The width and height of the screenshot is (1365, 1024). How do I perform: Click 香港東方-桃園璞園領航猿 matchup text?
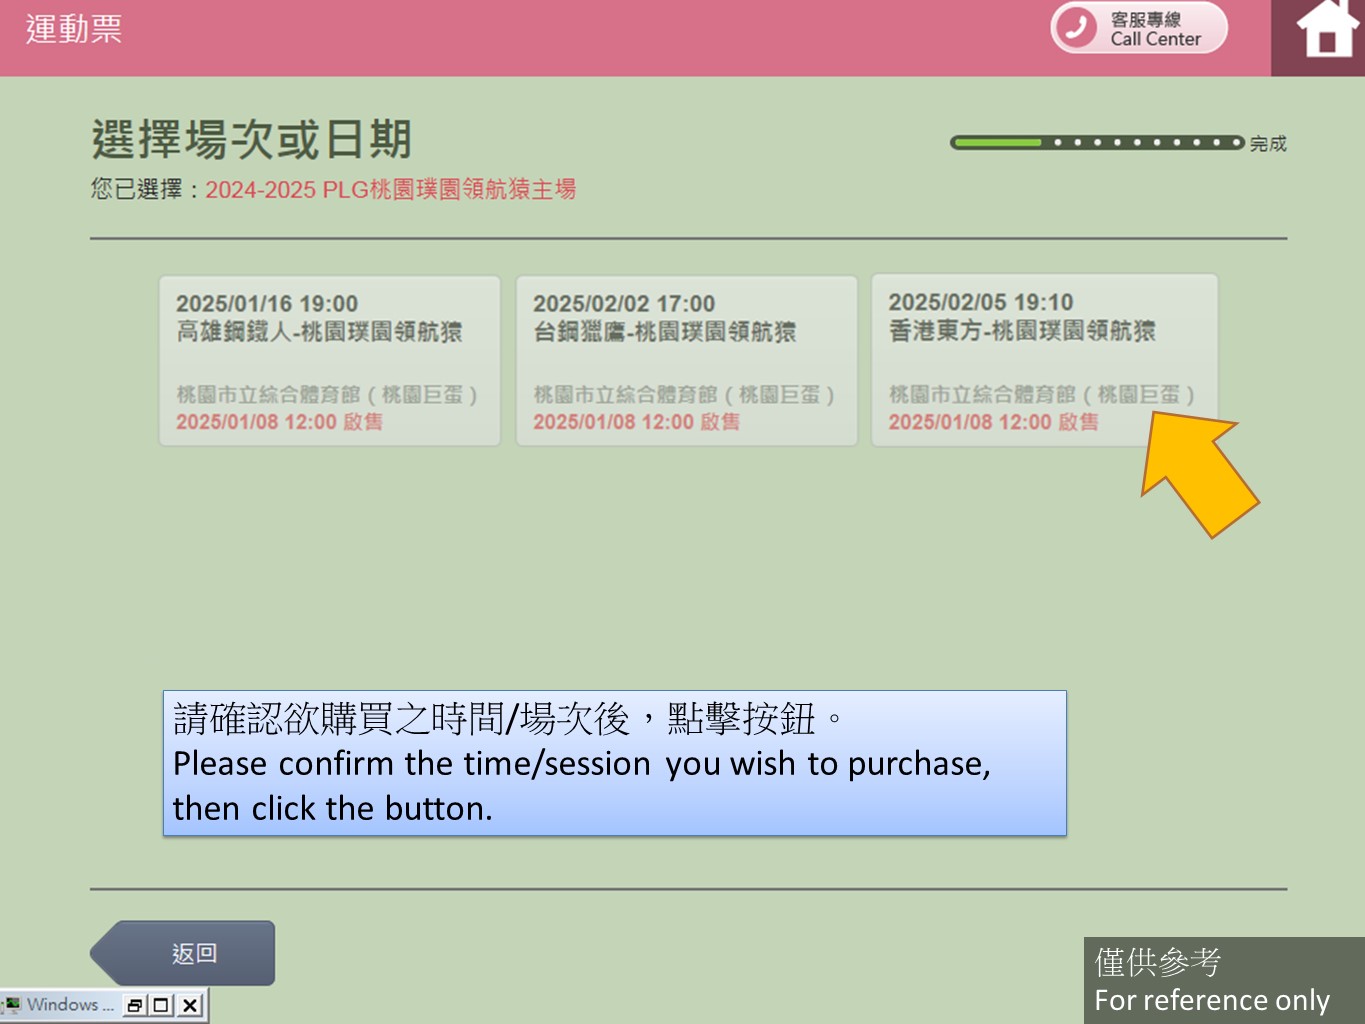coord(1022,331)
